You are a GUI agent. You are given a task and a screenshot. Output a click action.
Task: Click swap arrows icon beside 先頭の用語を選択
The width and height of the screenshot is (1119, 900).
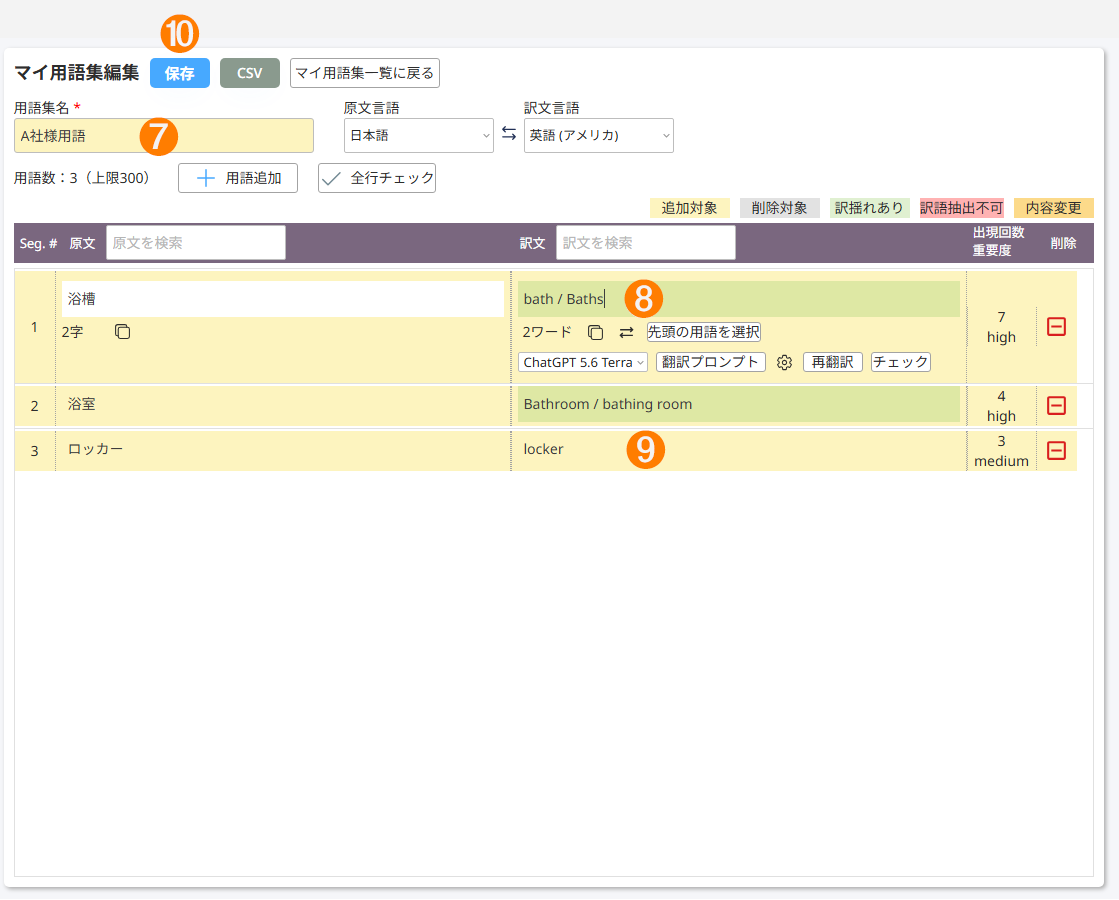pyautogui.click(x=627, y=333)
